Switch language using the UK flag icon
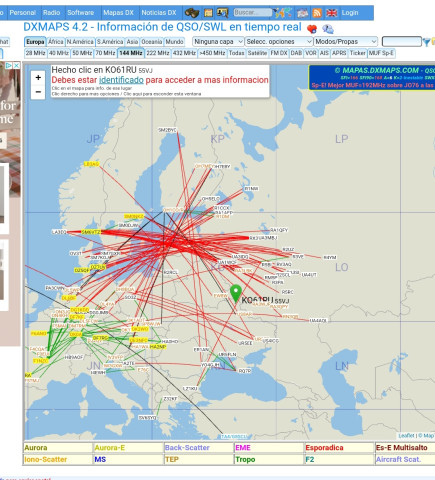The width and height of the screenshot is (435, 480). 331,13
